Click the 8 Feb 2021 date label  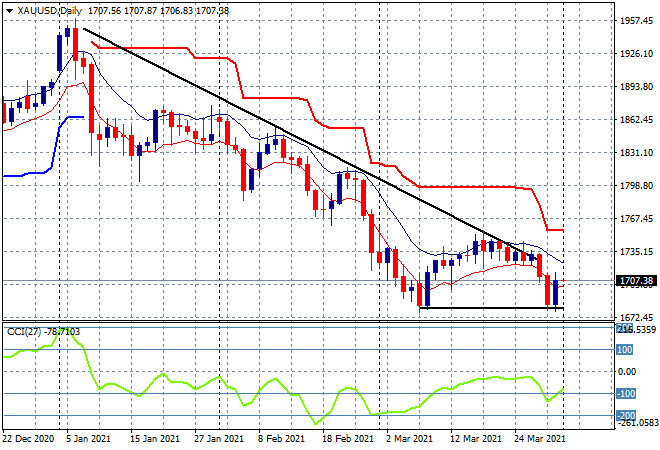point(281,439)
